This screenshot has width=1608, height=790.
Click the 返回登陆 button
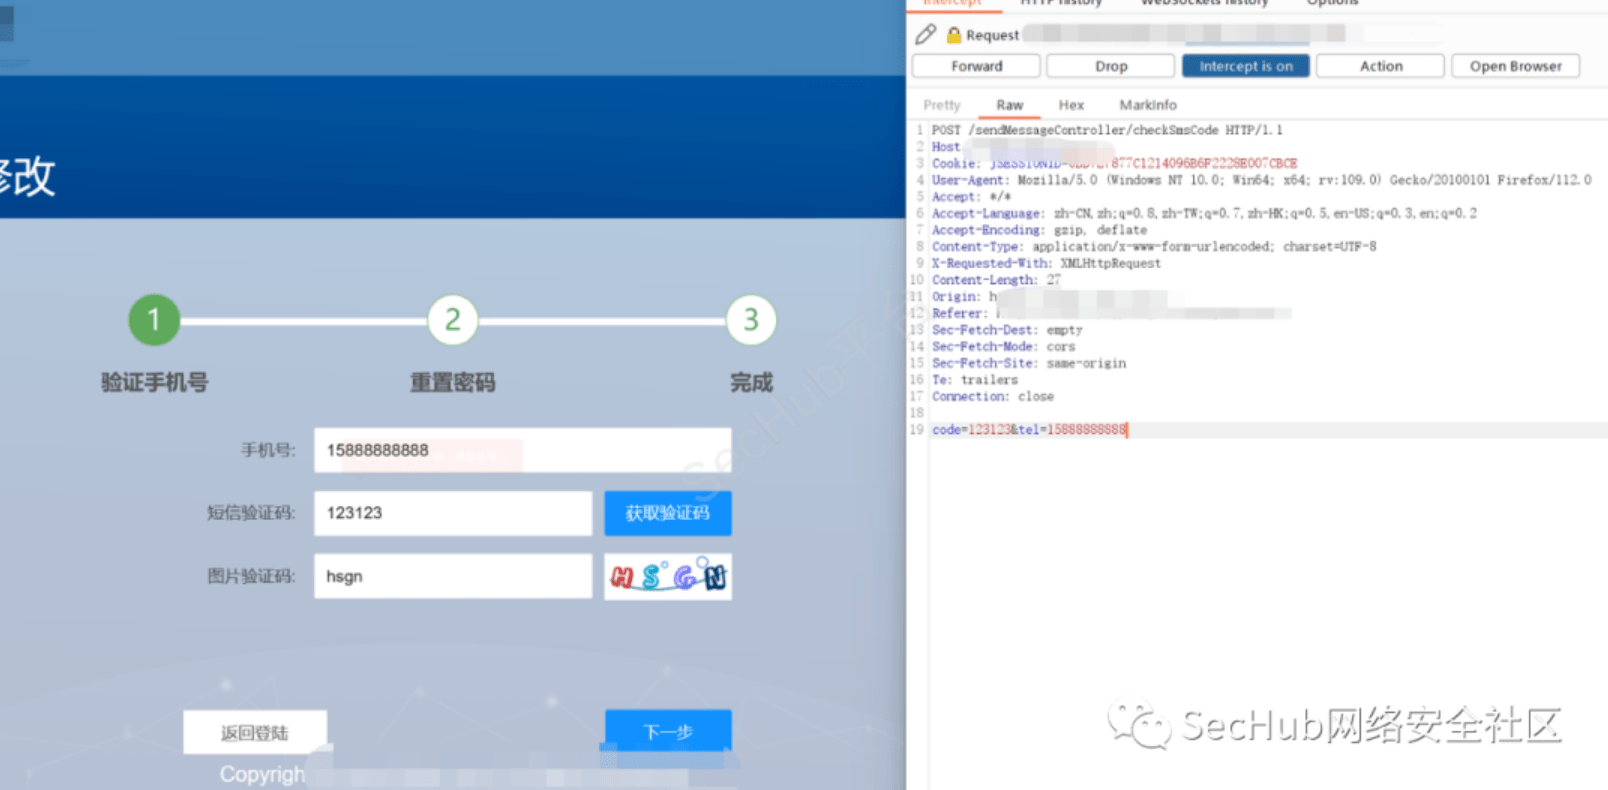point(255,732)
